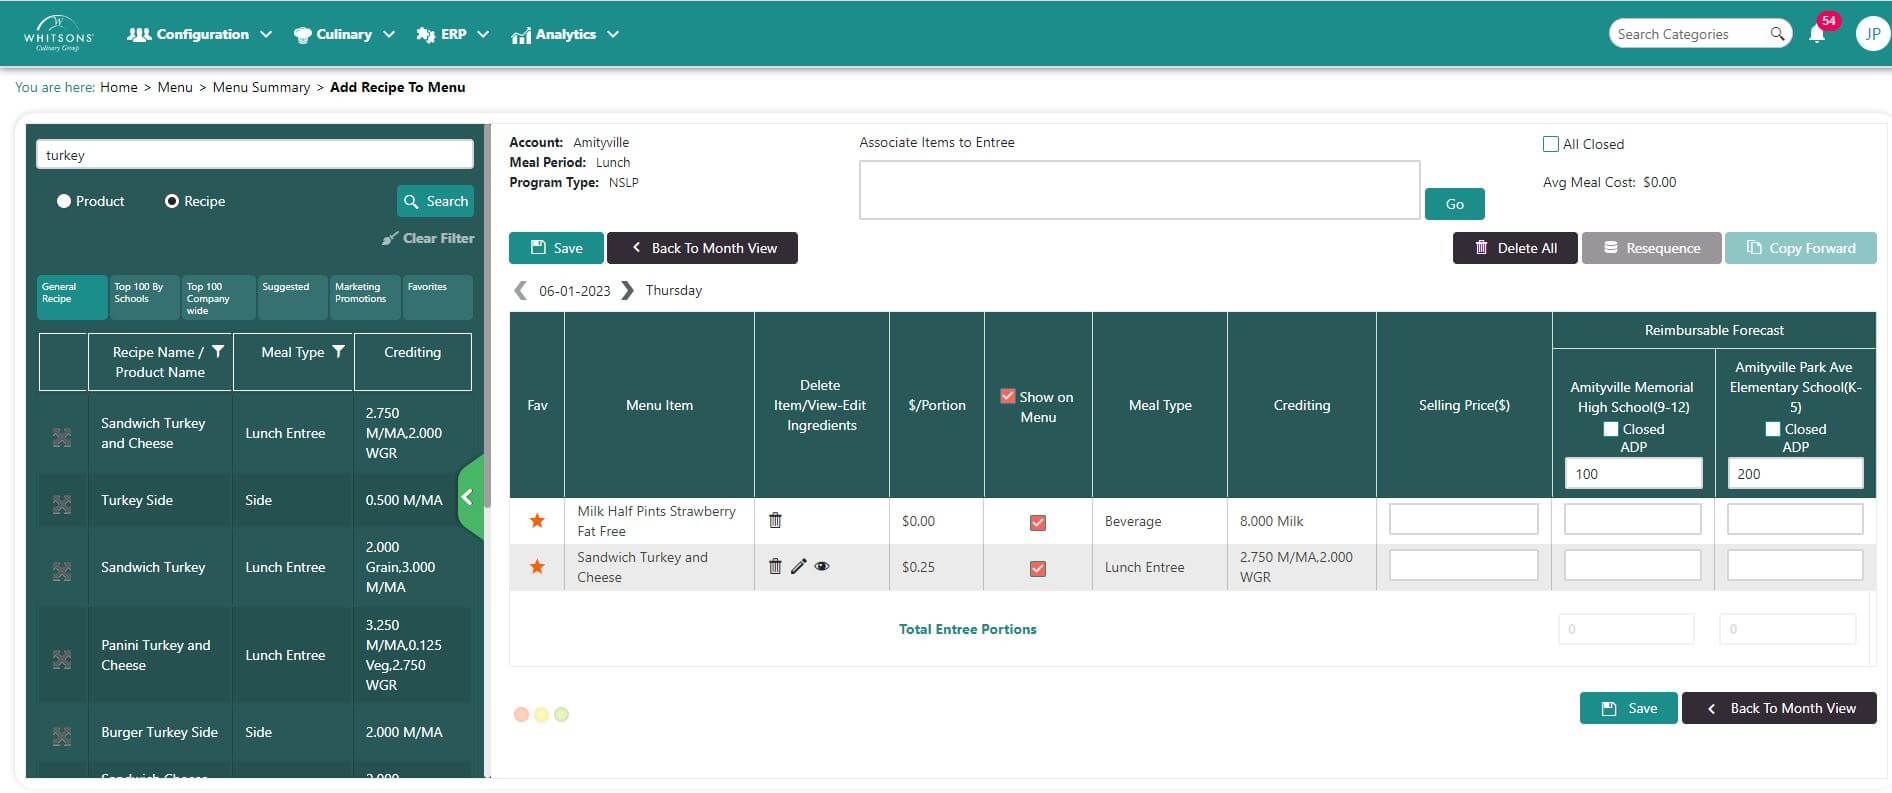Click the filter icon on Meal Type column

pos(338,351)
